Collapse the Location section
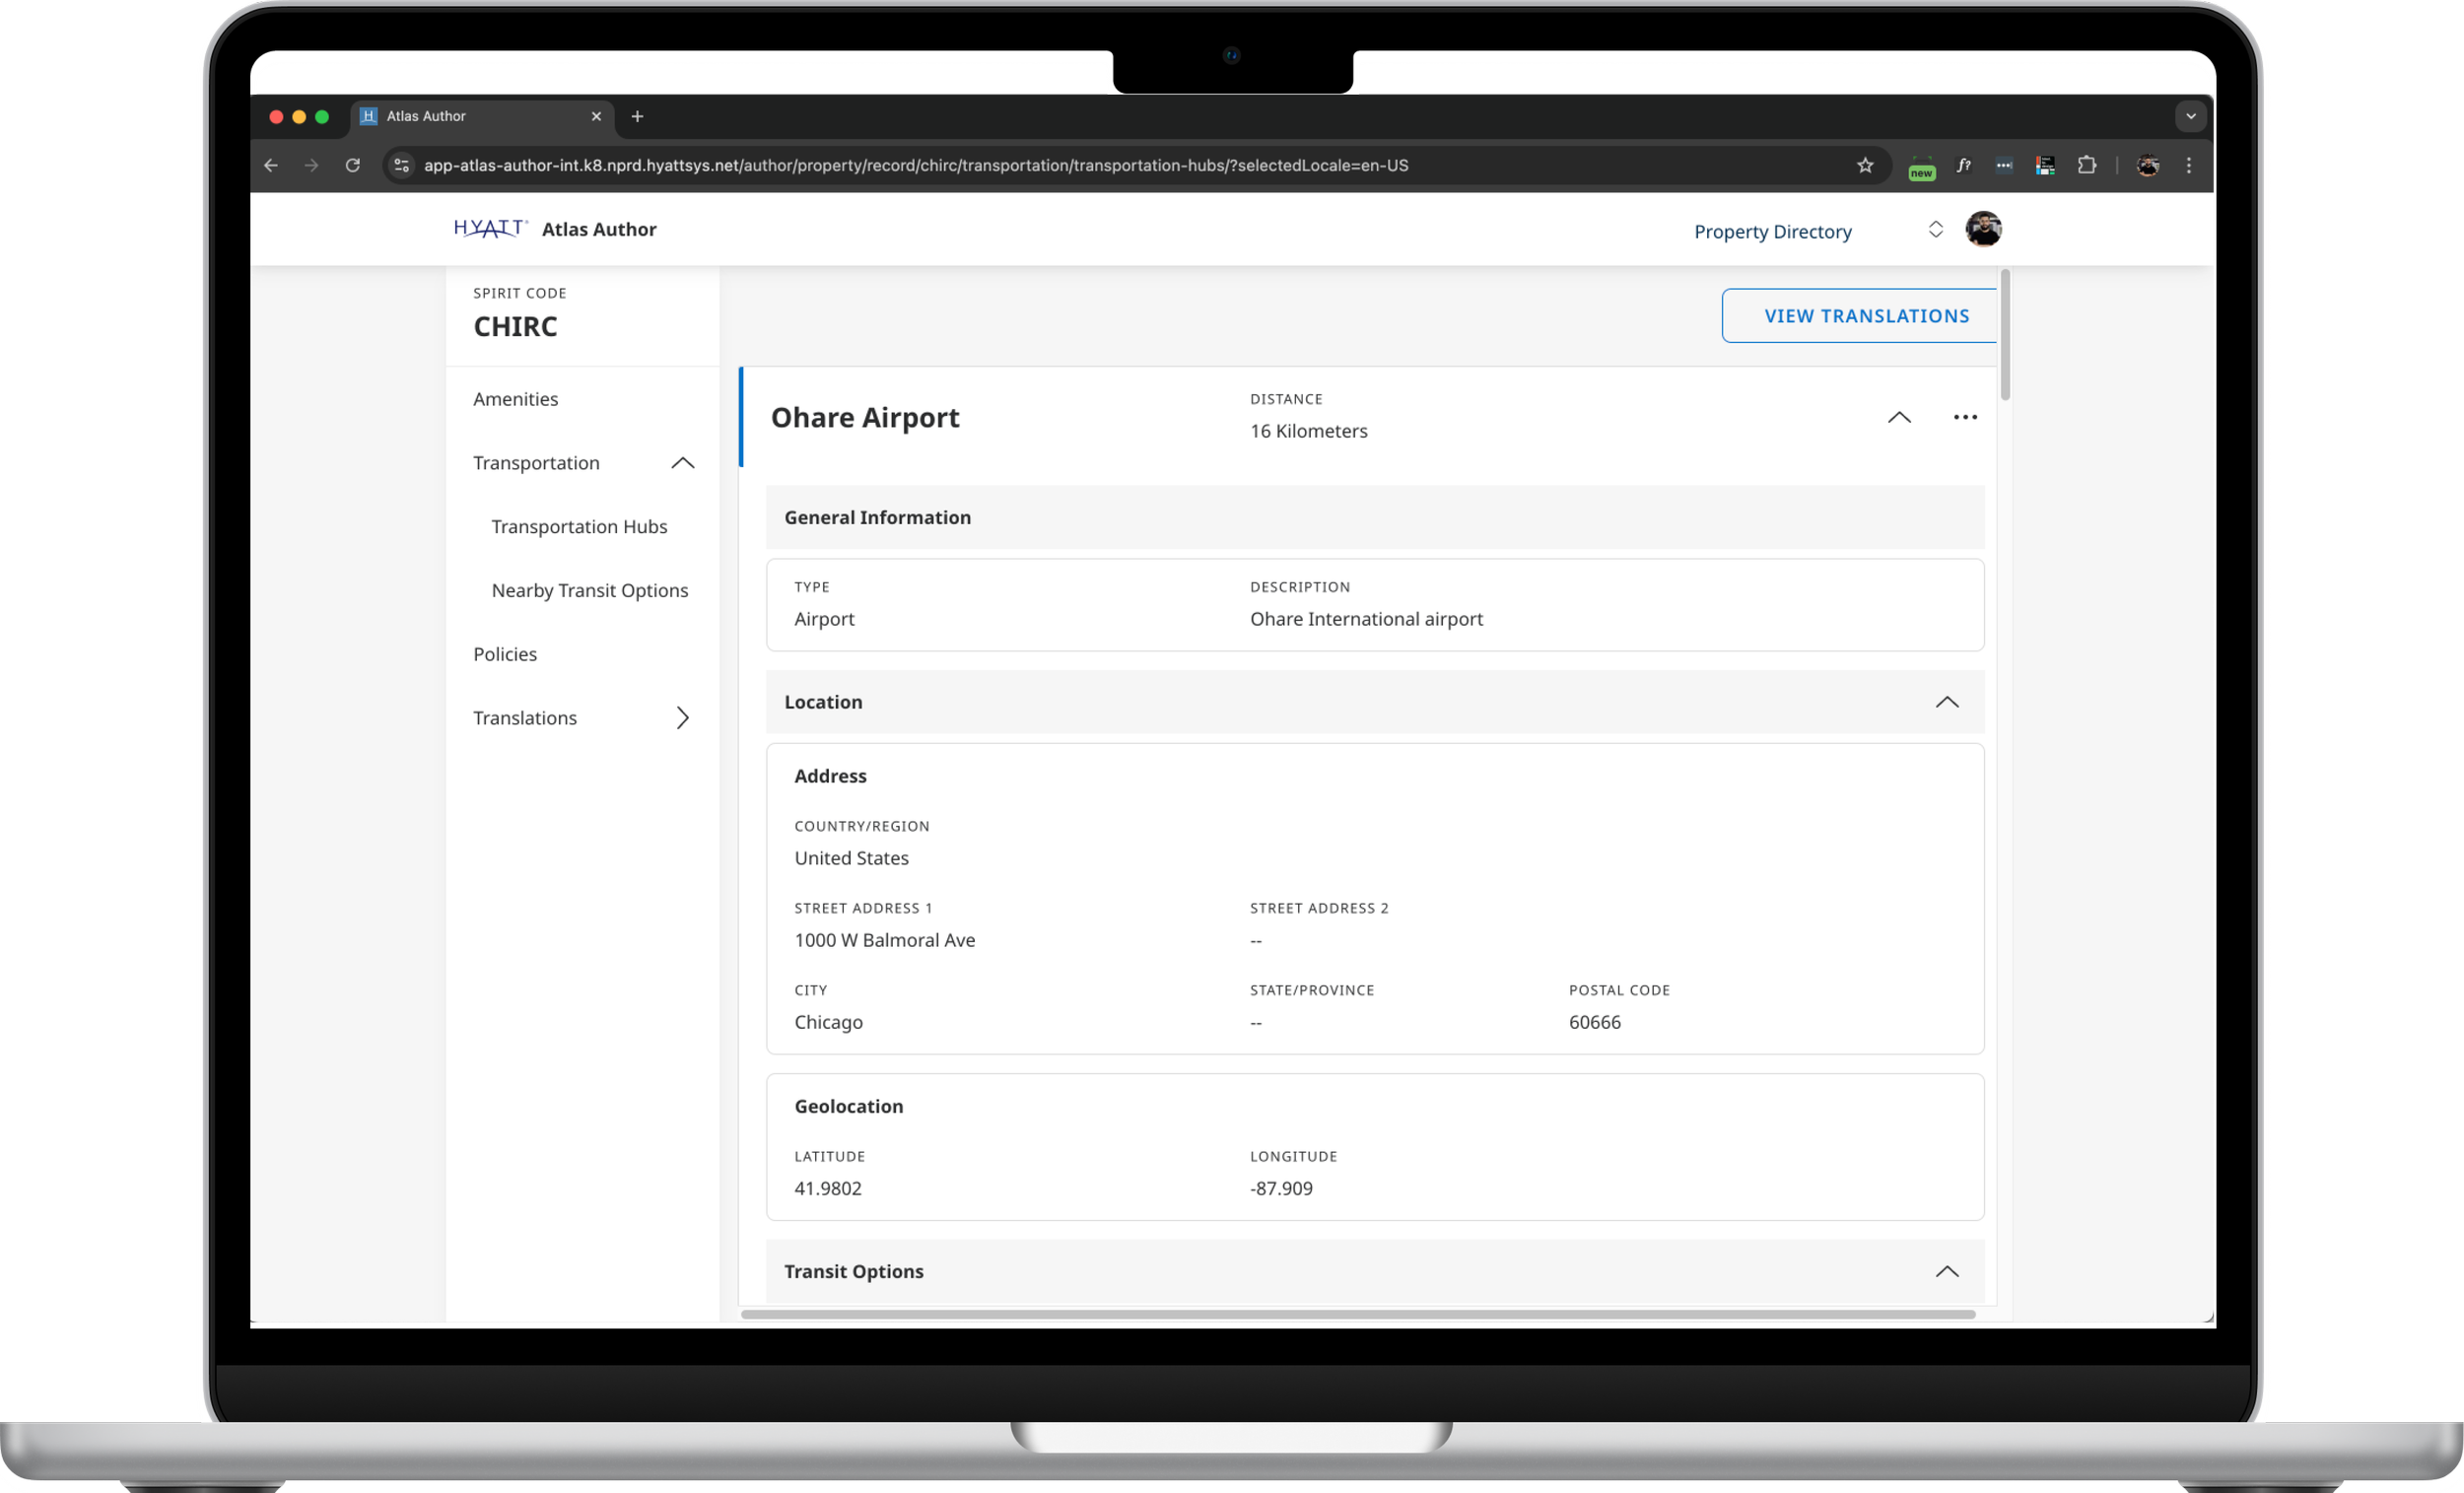Screen dimensions: 2464x1493 tap(1945, 702)
